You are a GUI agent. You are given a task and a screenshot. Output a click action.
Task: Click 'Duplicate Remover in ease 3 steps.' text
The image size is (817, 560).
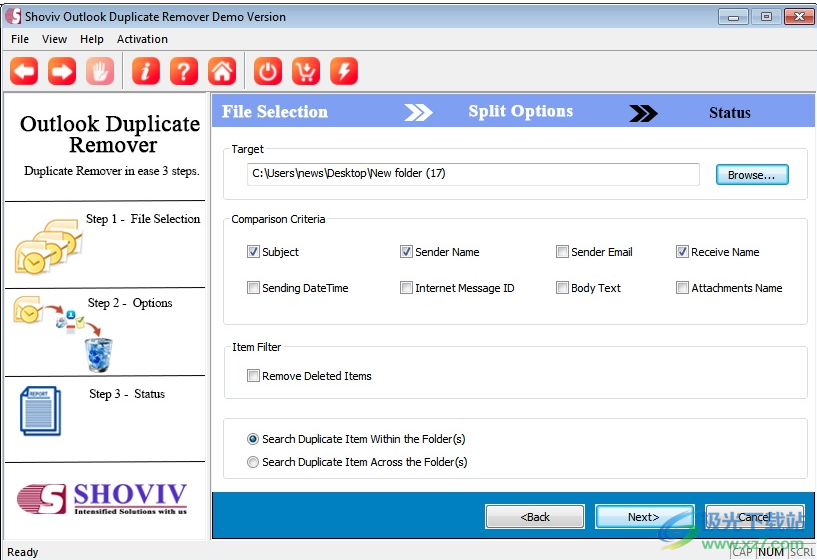112,171
